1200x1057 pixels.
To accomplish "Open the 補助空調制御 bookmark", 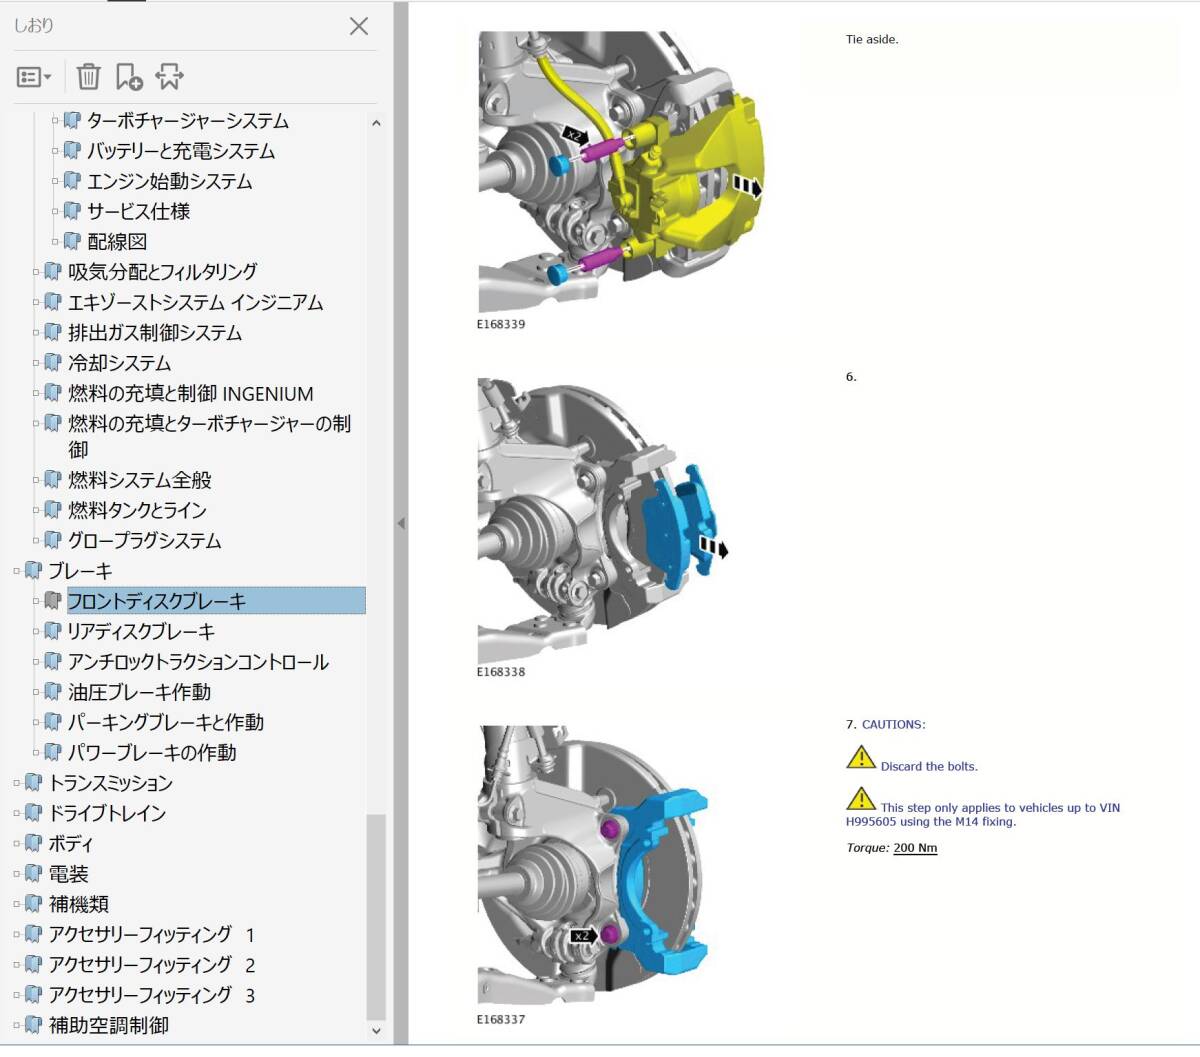I will point(108,1025).
